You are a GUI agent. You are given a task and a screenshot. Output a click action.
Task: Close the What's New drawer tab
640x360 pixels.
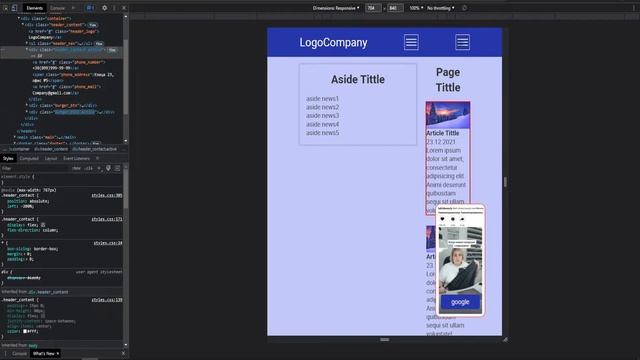click(58, 353)
